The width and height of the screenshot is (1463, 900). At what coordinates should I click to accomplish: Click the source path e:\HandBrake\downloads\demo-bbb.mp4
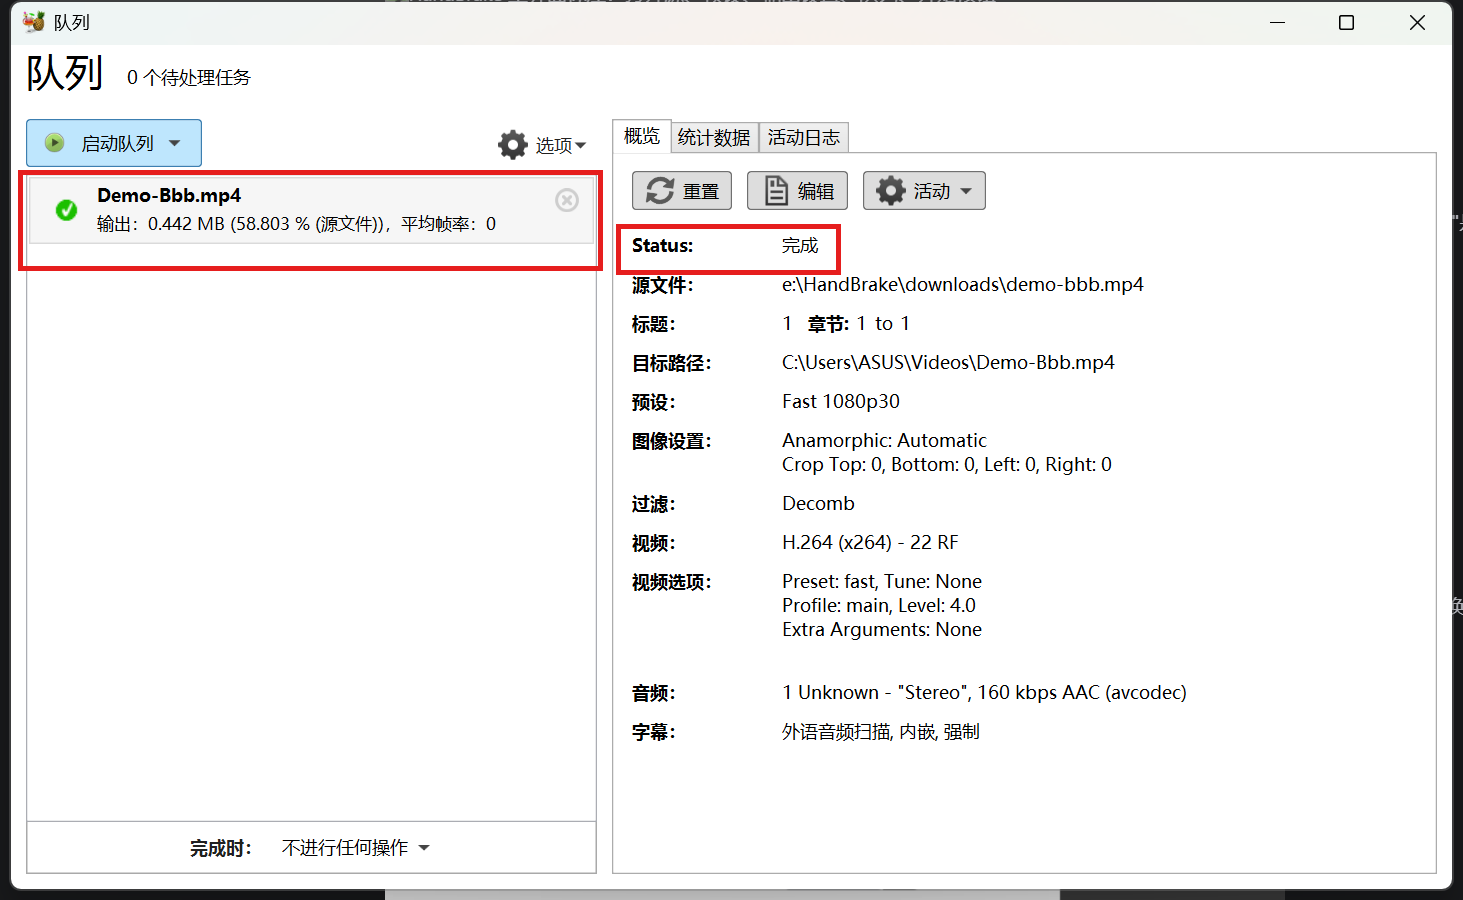[963, 284]
